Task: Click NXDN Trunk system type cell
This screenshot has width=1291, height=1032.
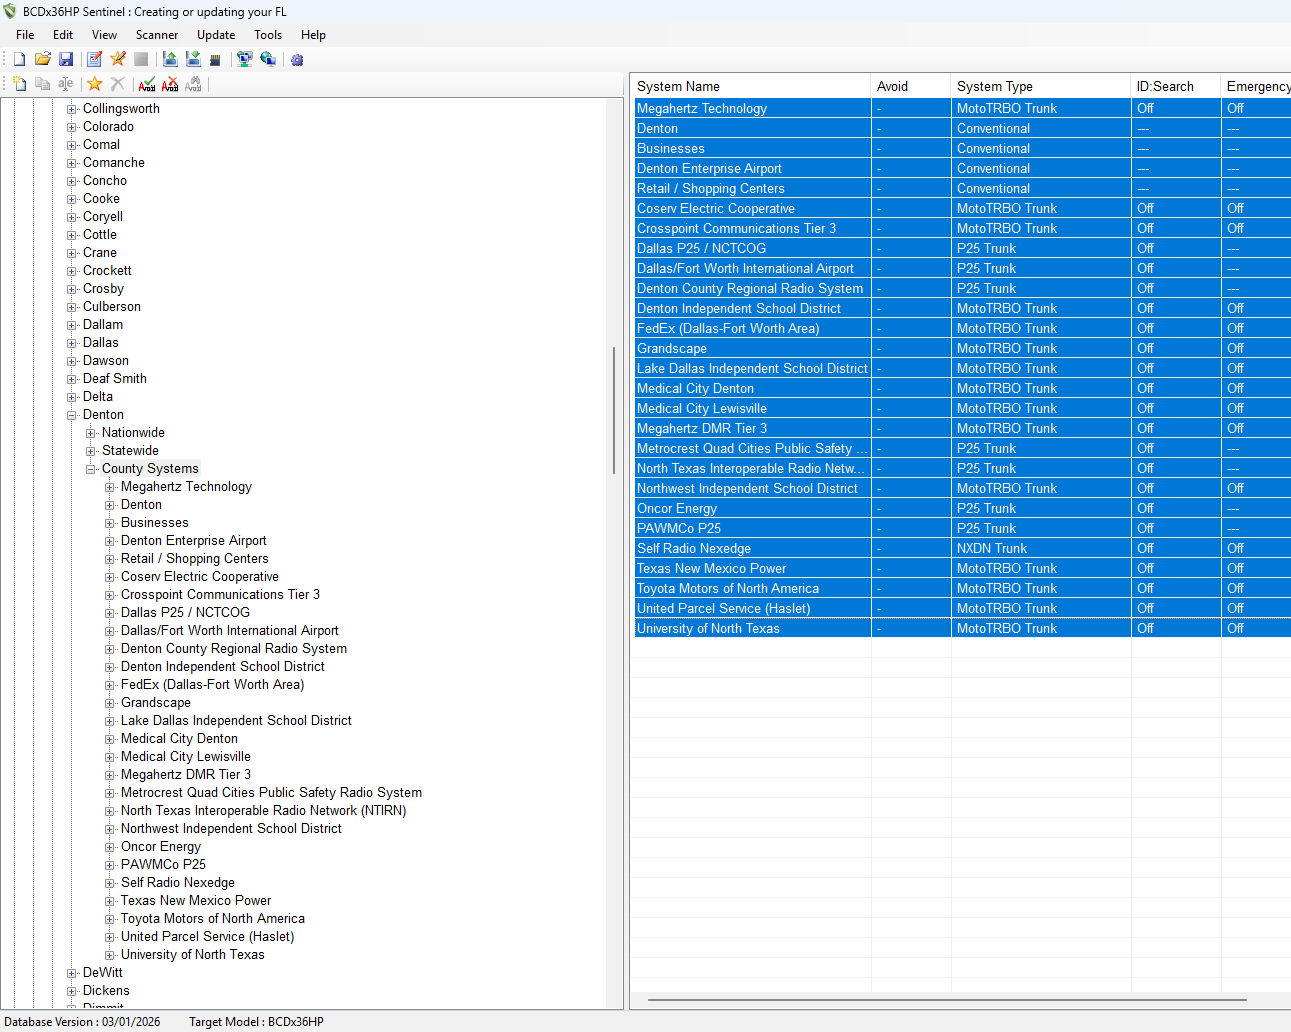Action: coord(1041,548)
